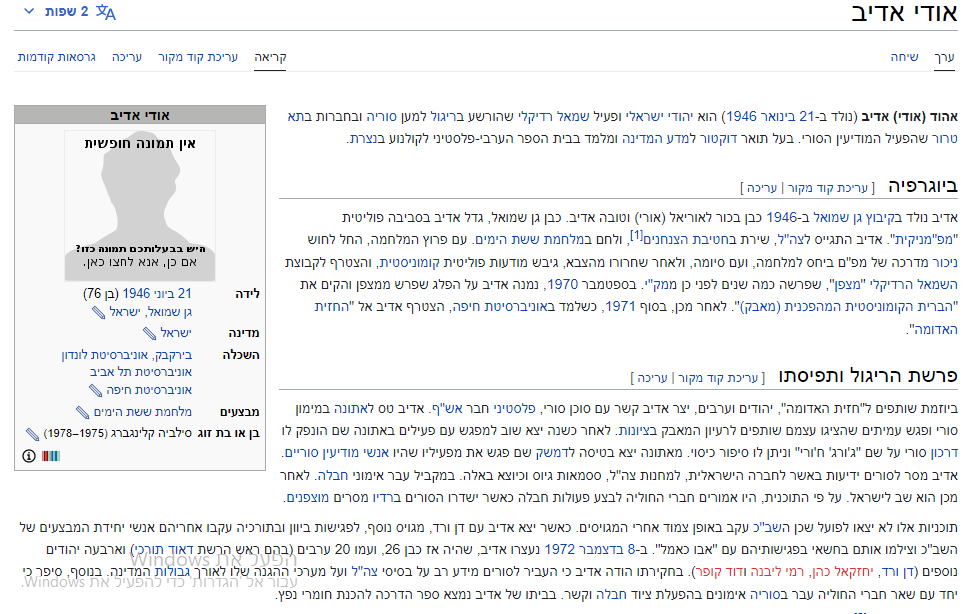
Task: Open '21 ביוני 1946' link in the infobox
Action: tap(157, 294)
